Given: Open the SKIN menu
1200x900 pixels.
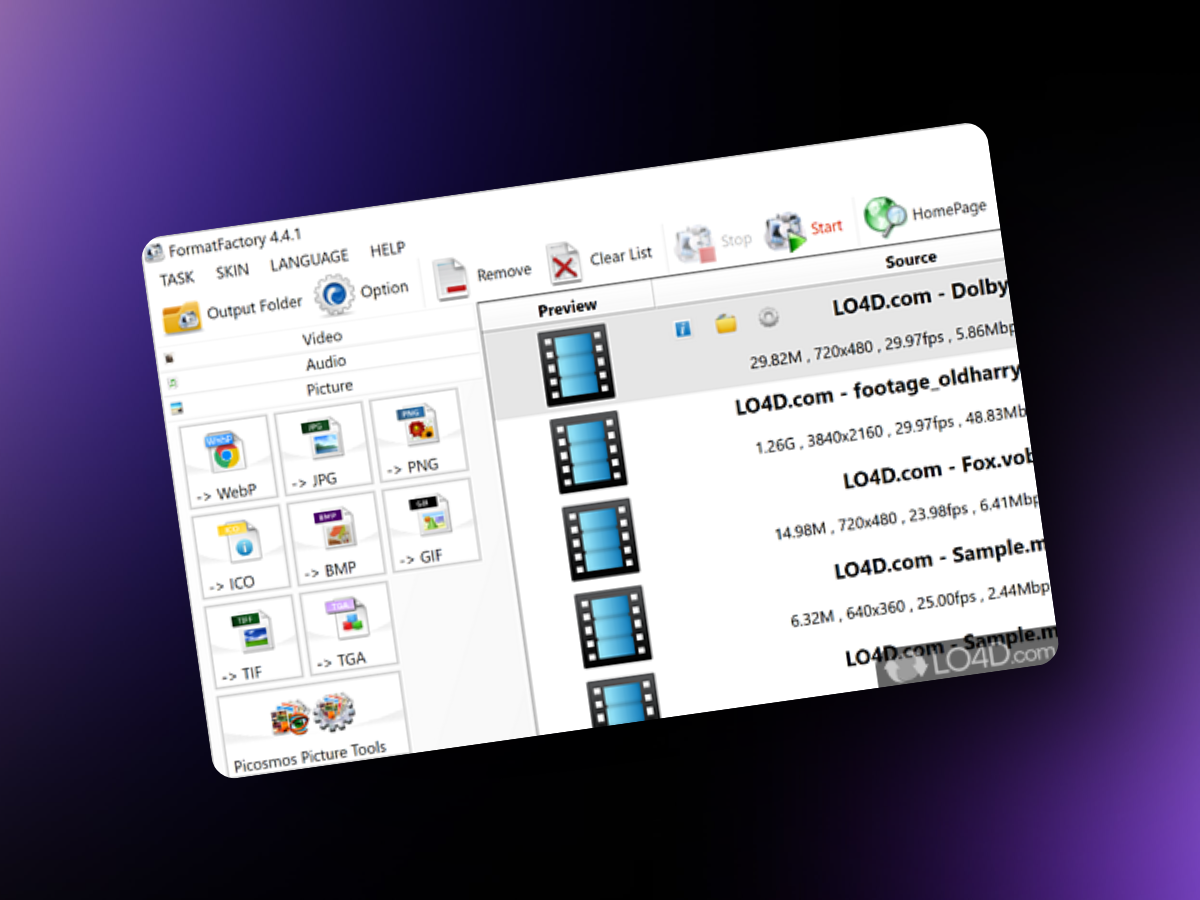Looking at the screenshot, I should 232,270.
